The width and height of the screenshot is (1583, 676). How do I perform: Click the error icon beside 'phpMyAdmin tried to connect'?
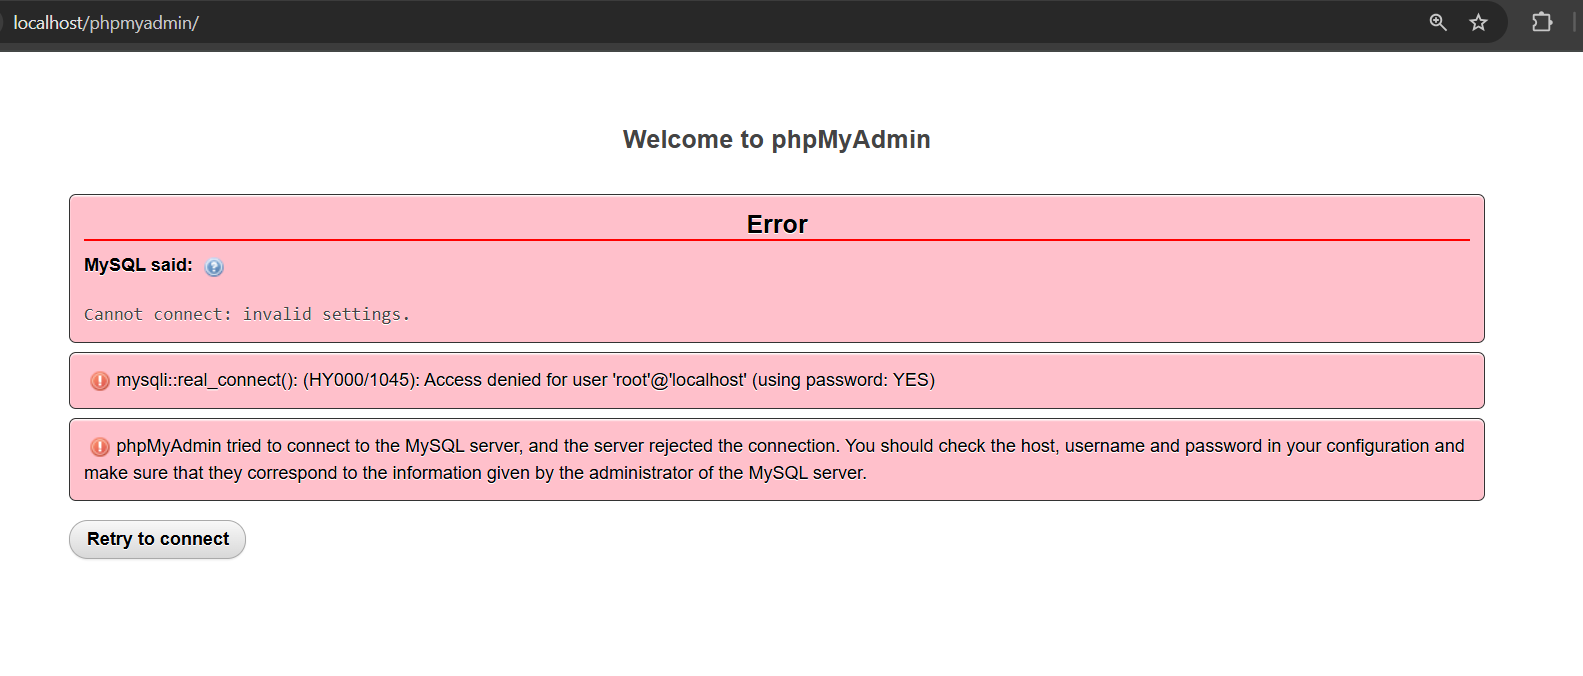click(x=100, y=447)
